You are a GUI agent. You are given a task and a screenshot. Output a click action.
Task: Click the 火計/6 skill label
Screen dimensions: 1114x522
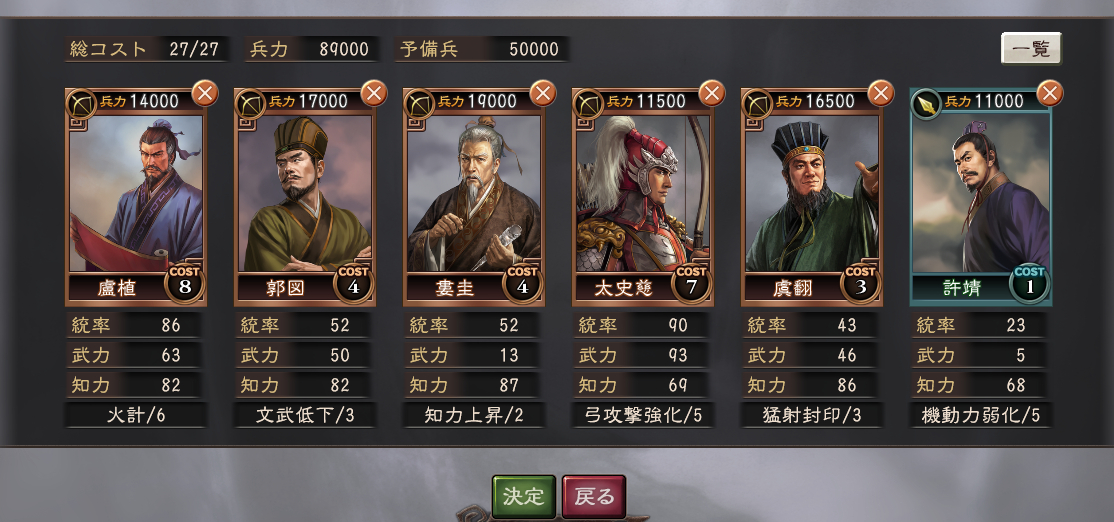coord(136,415)
